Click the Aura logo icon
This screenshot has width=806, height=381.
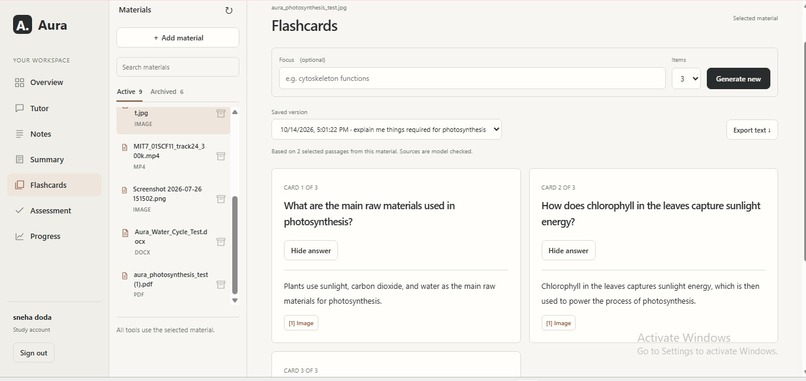coord(22,25)
